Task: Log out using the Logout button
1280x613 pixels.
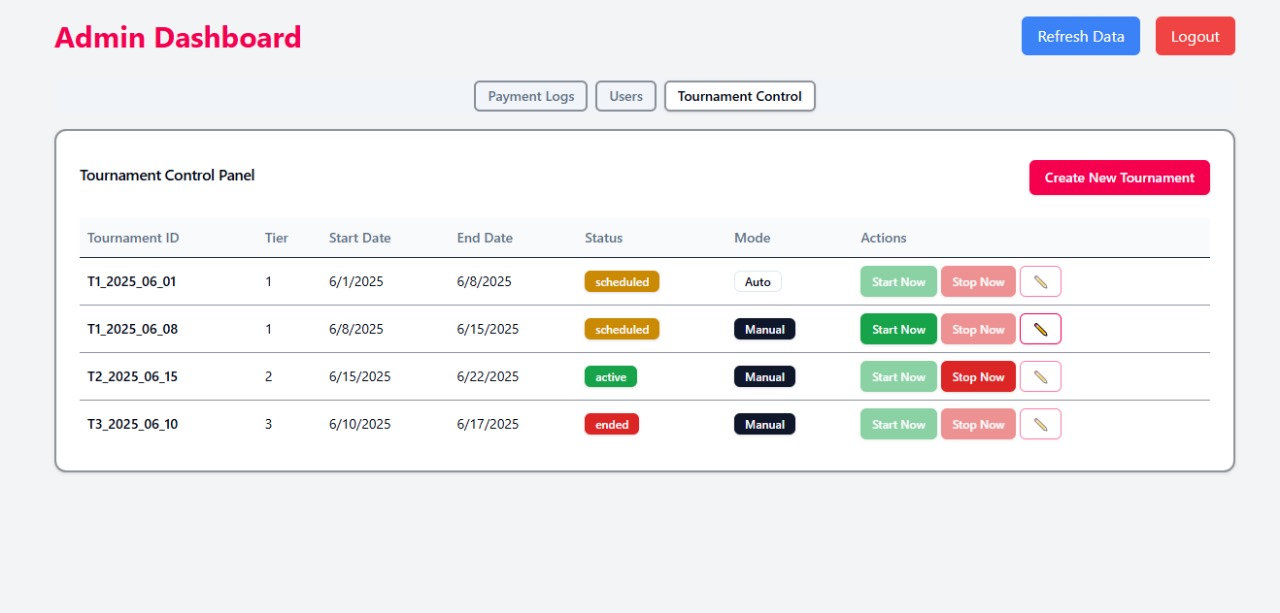Action: point(1195,36)
